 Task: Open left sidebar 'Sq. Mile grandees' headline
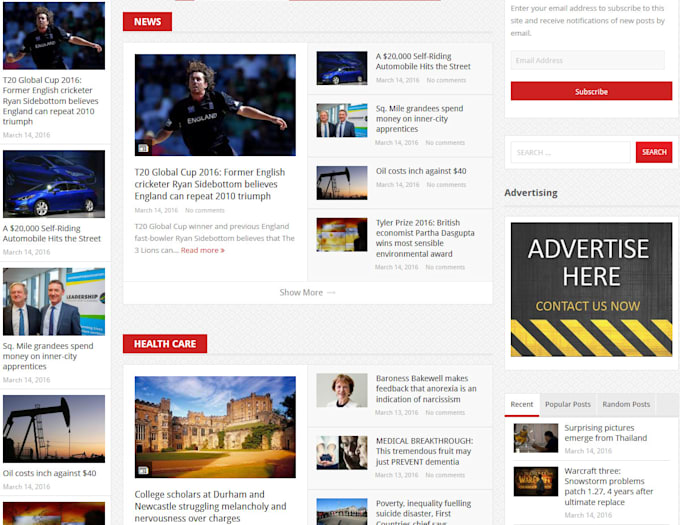[48, 356]
